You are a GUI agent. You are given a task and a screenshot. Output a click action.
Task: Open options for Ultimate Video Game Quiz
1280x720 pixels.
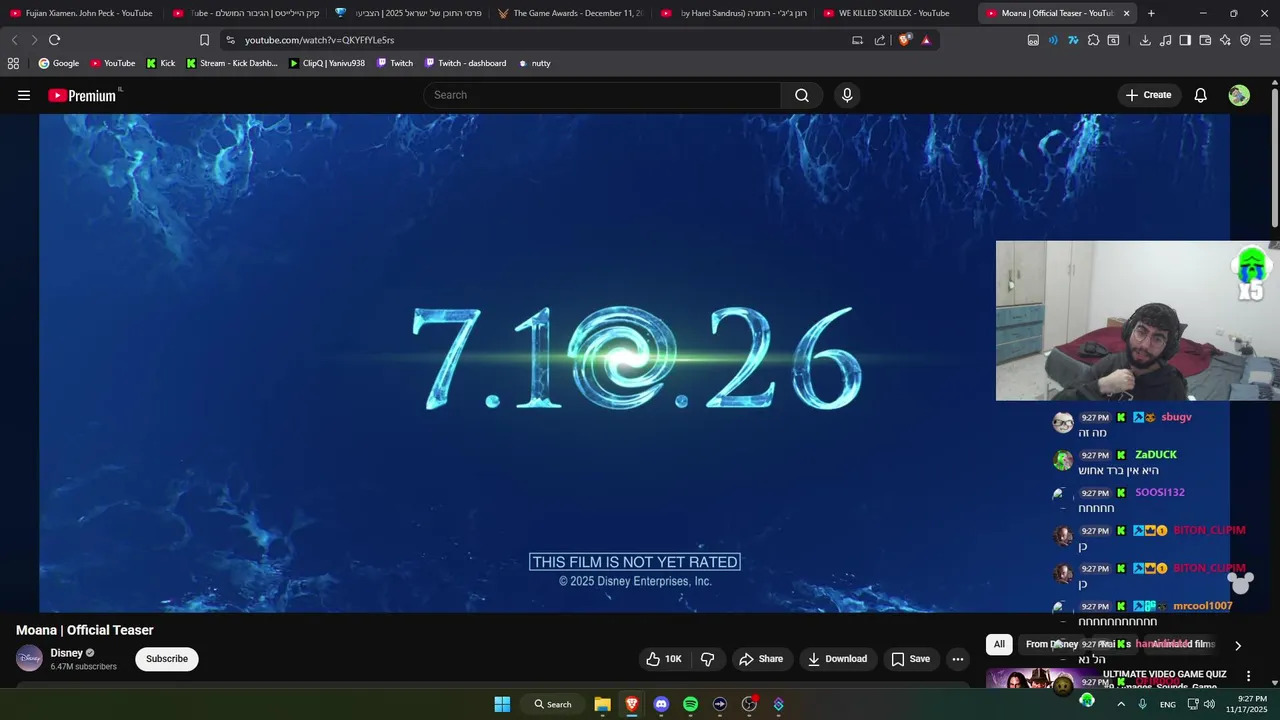tap(1248, 676)
